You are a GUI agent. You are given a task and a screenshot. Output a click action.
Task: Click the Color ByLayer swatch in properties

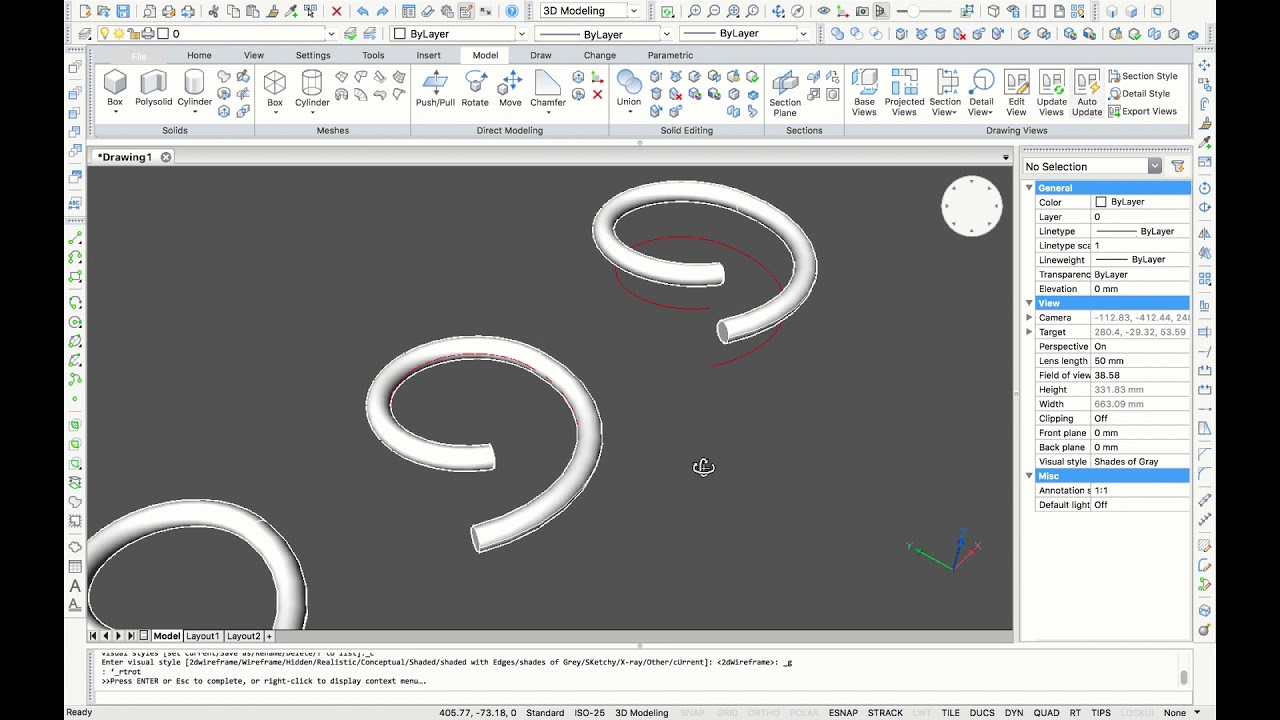coord(1101,202)
